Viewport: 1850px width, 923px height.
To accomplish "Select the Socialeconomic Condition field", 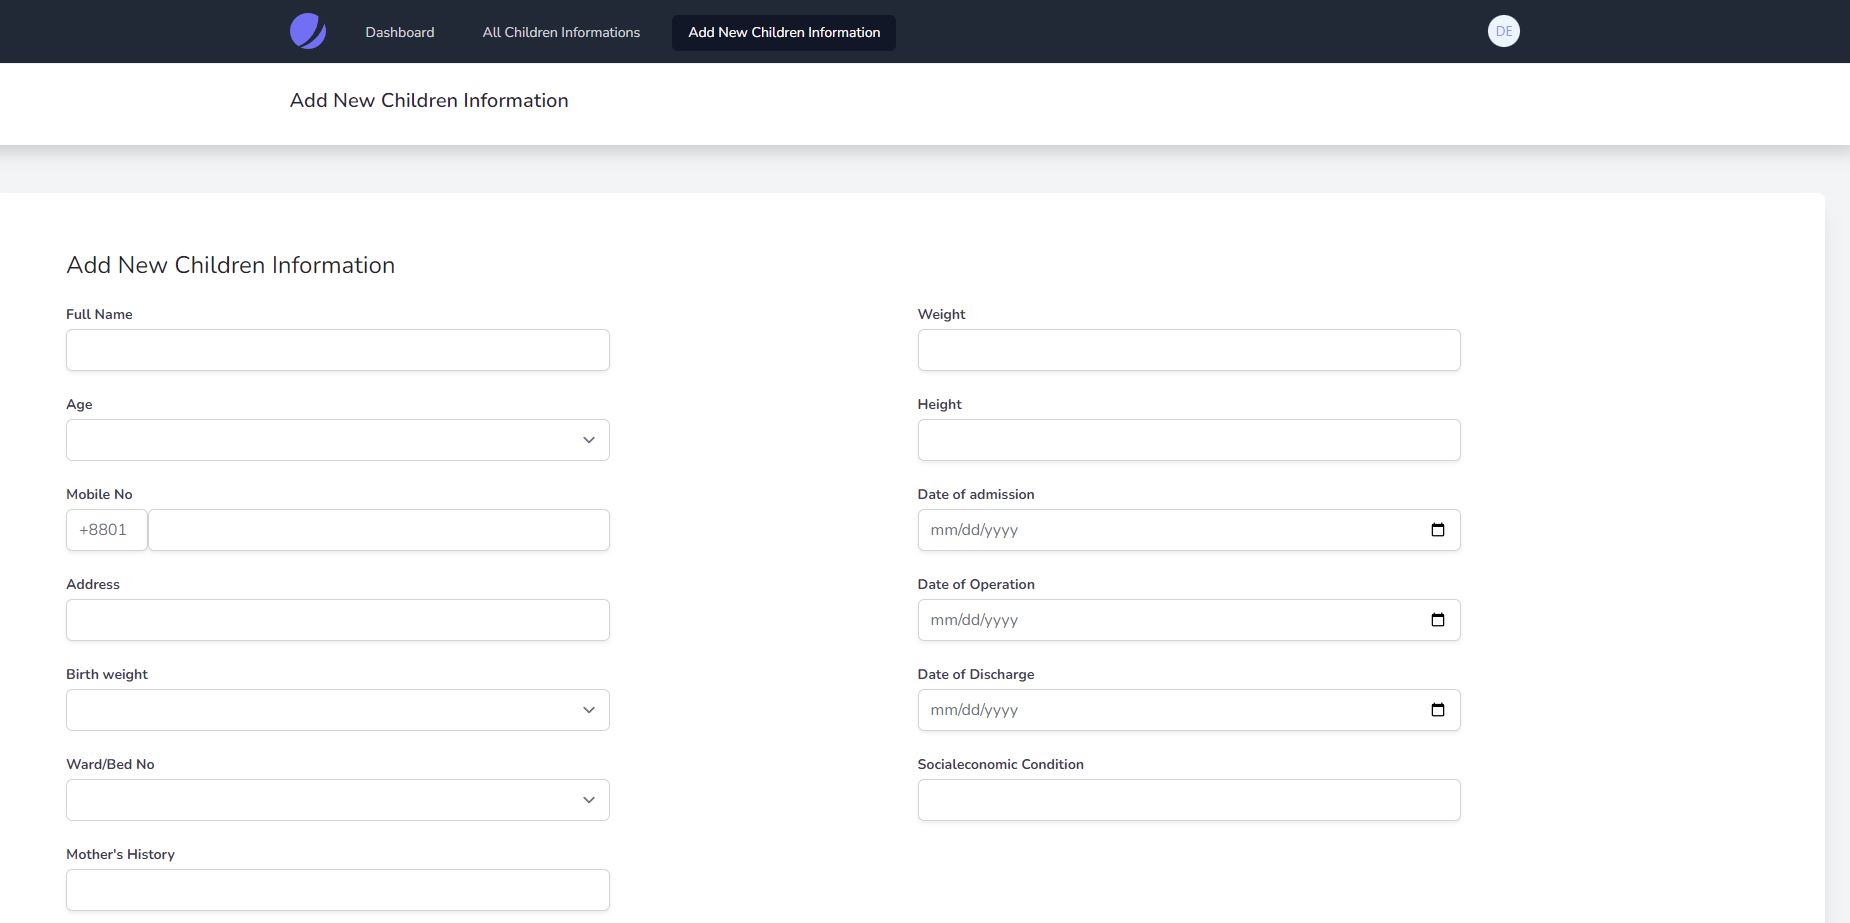I will 1188,800.
